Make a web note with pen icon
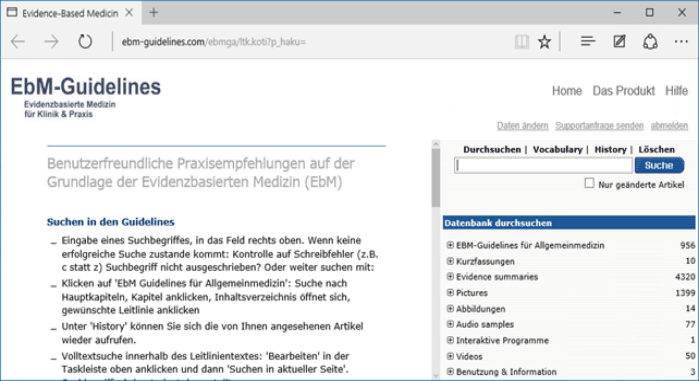Image resolution: width=699 pixels, height=381 pixels. [x=619, y=42]
